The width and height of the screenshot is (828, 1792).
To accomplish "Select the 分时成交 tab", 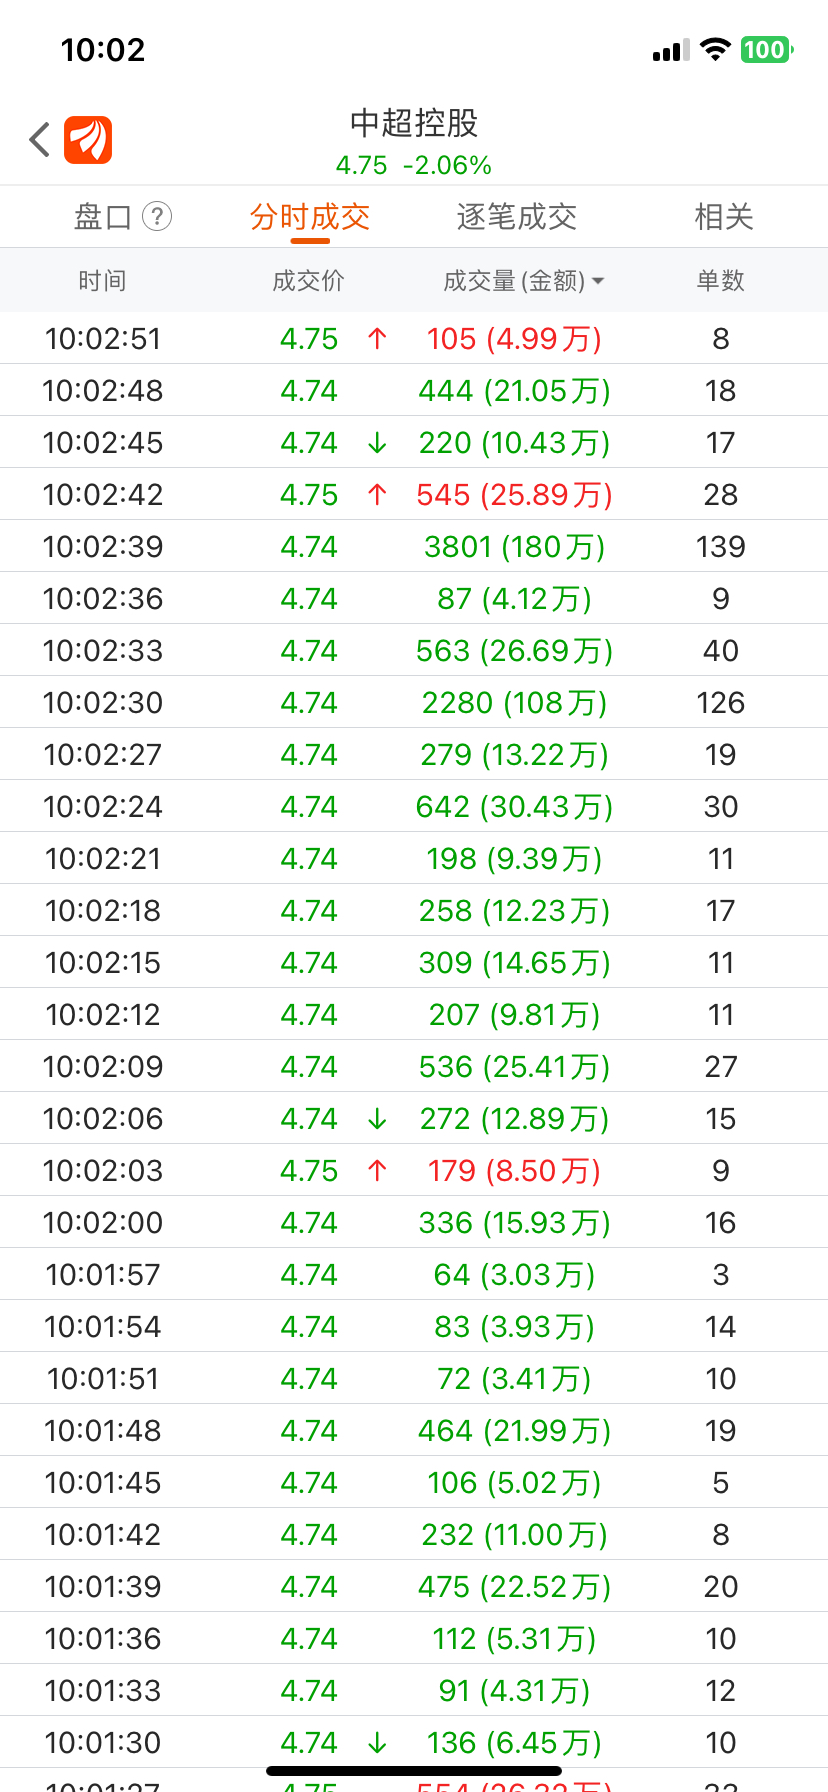I will click(x=310, y=217).
